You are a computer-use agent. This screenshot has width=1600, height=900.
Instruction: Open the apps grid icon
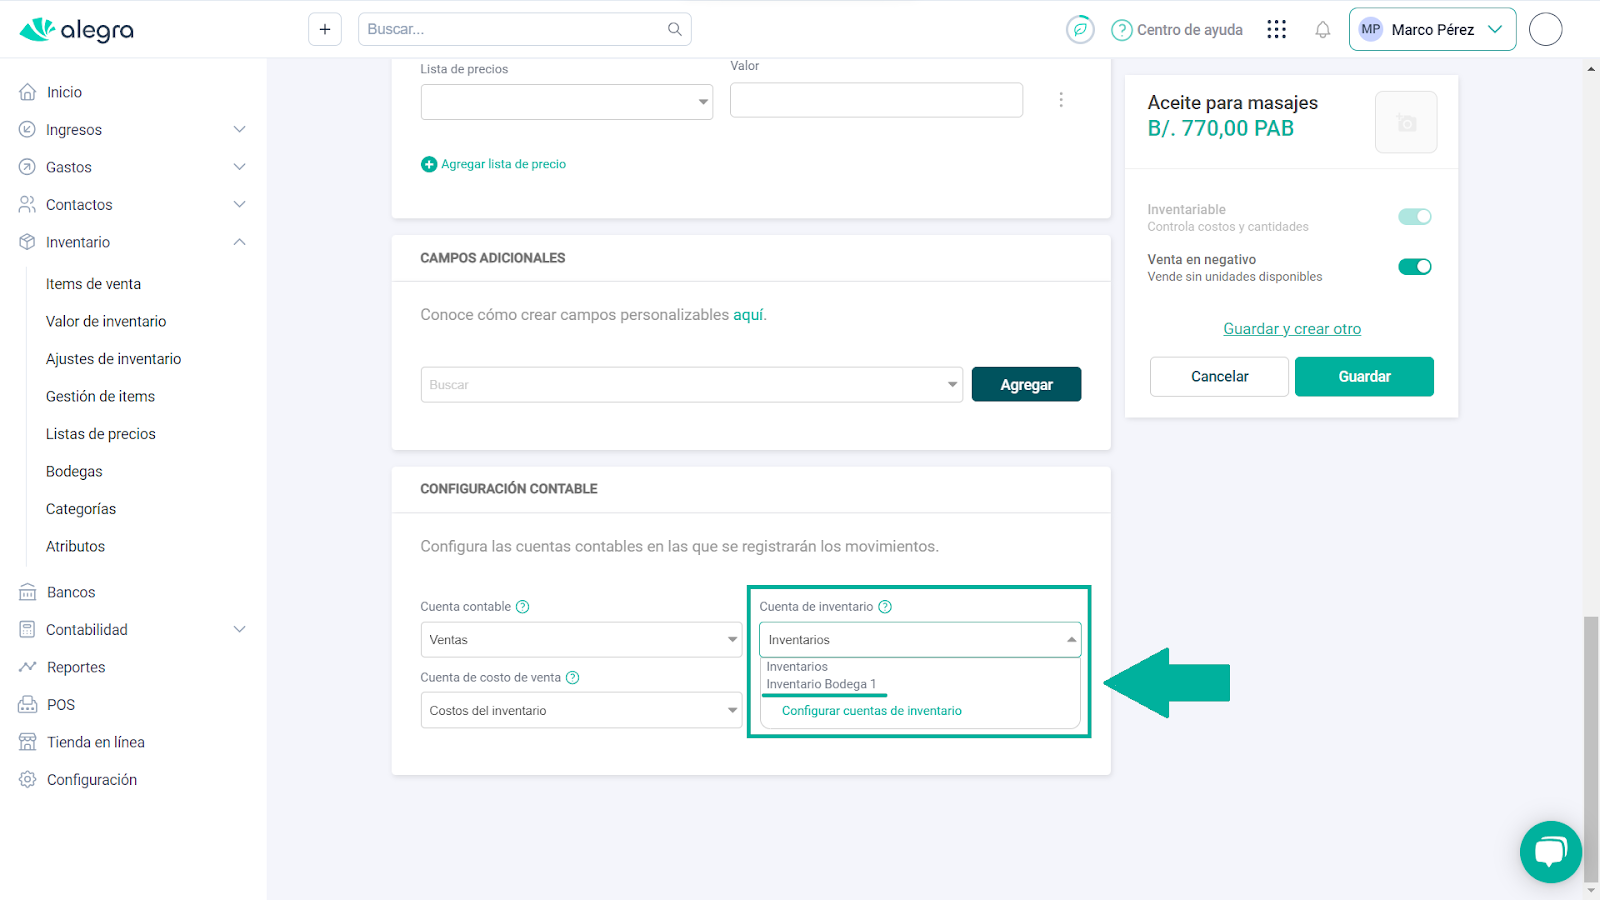point(1276,29)
